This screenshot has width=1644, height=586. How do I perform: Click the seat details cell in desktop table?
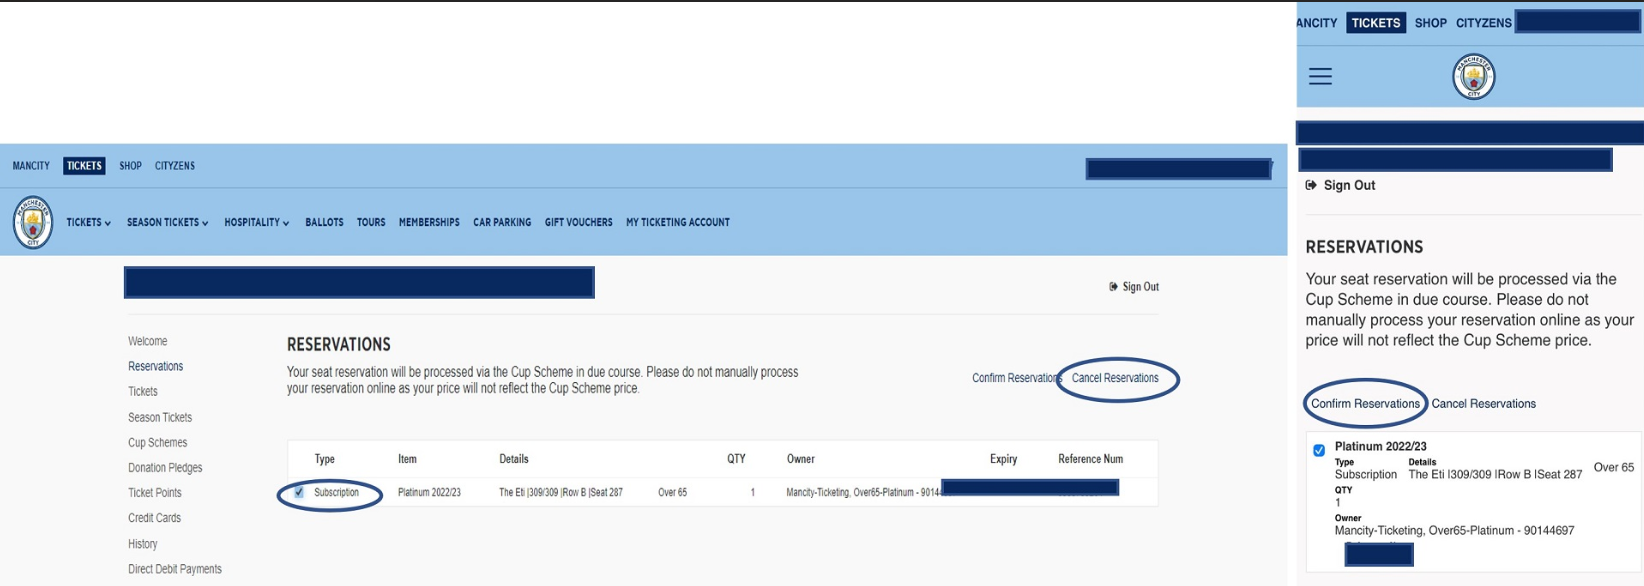coord(561,493)
